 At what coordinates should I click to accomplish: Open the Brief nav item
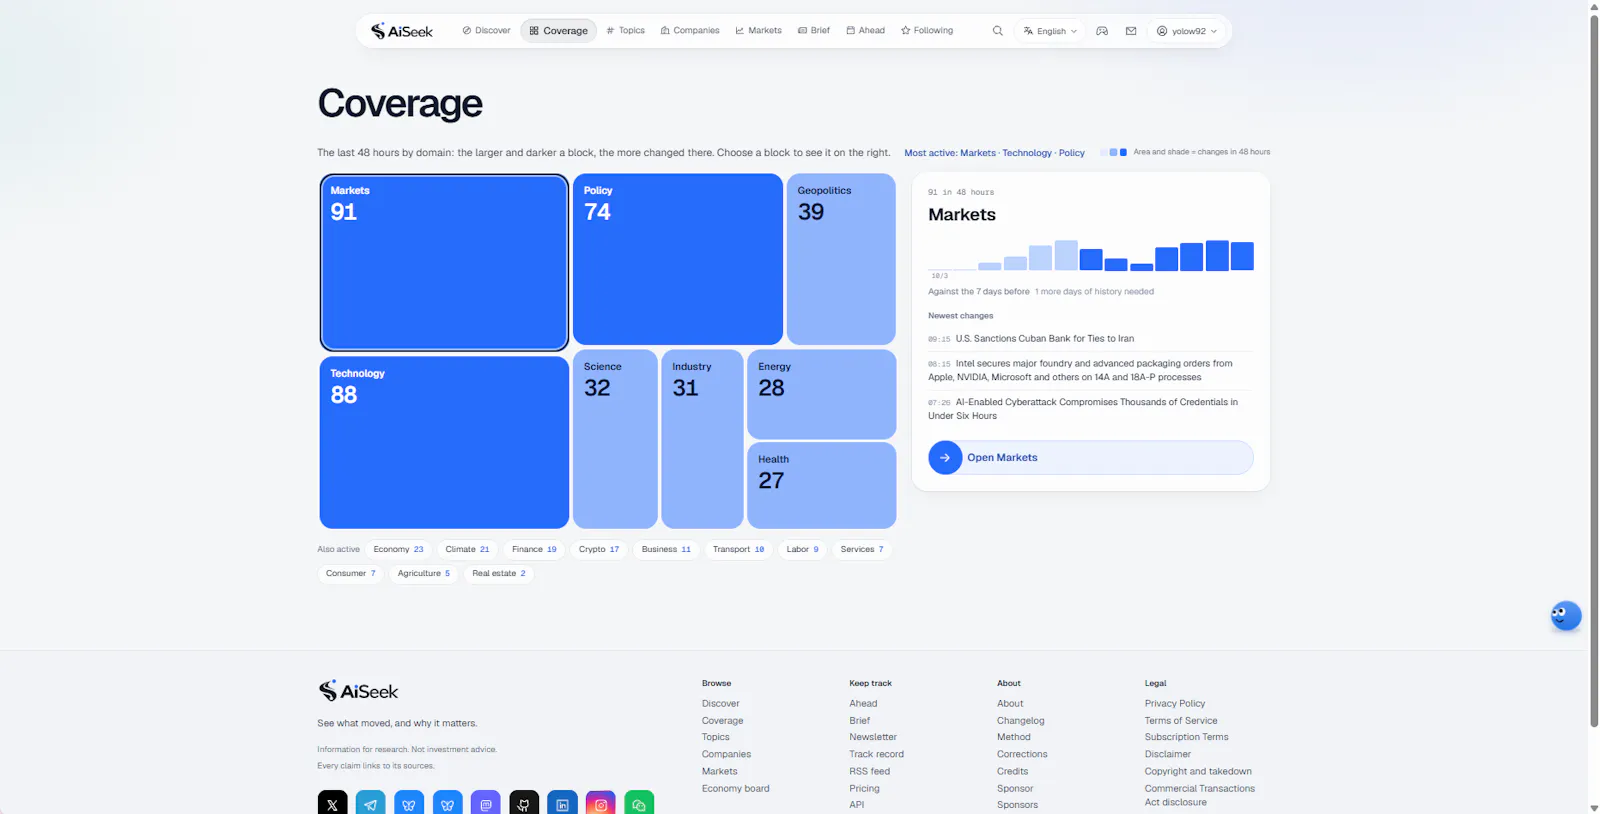[814, 31]
